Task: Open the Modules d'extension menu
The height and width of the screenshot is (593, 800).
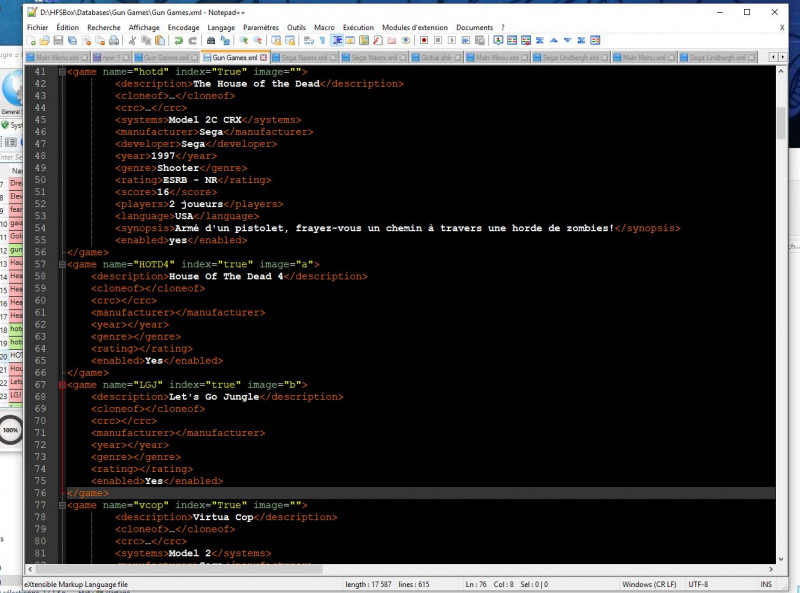Action: click(x=415, y=28)
